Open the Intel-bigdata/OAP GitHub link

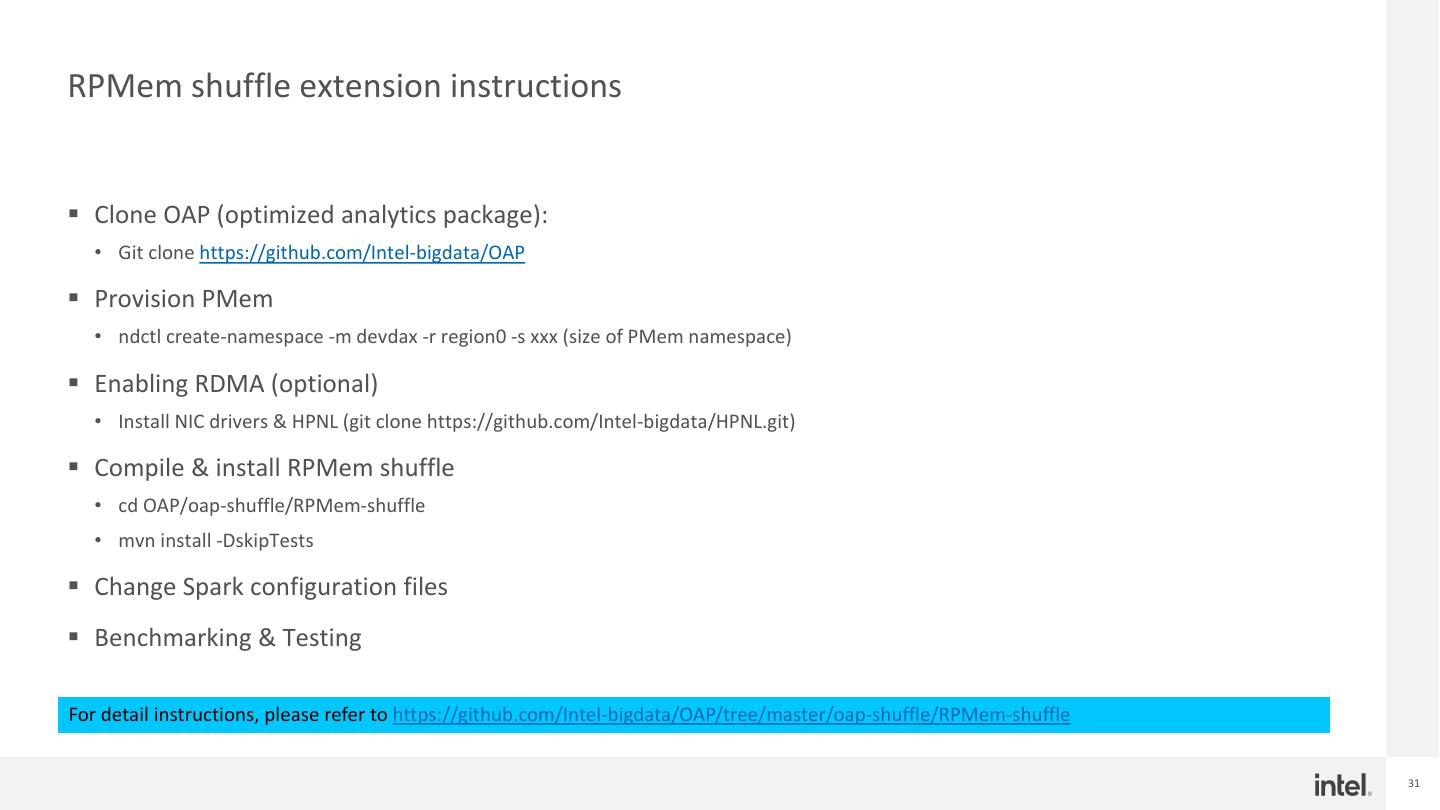coord(362,253)
